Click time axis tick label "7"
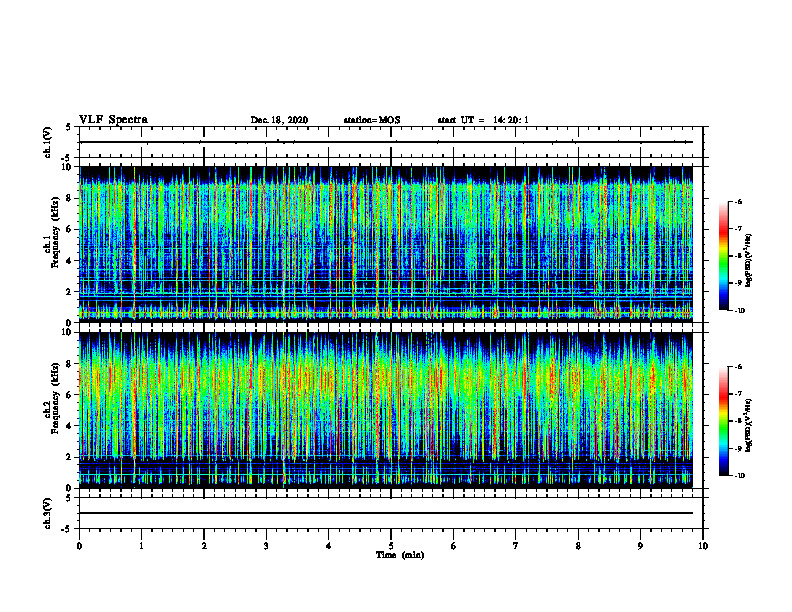The image size is (792, 612). (x=516, y=546)
